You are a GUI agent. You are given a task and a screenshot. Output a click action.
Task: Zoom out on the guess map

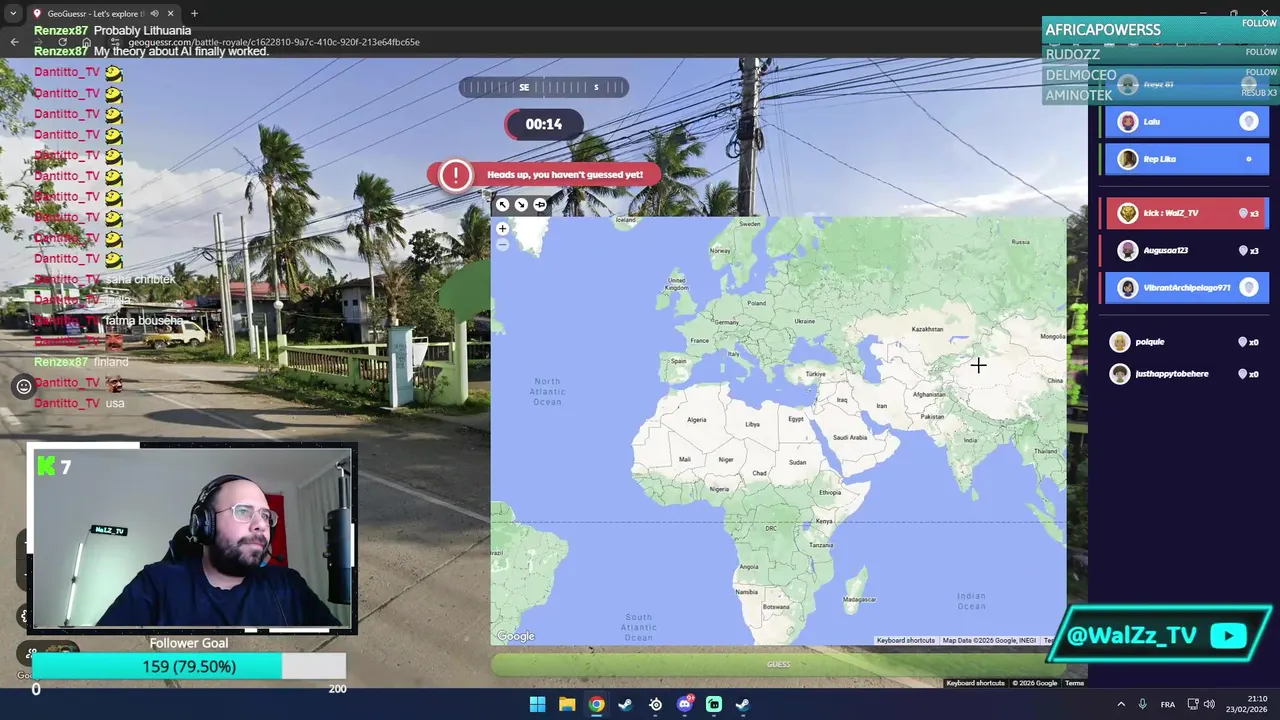tap(503, 244)
